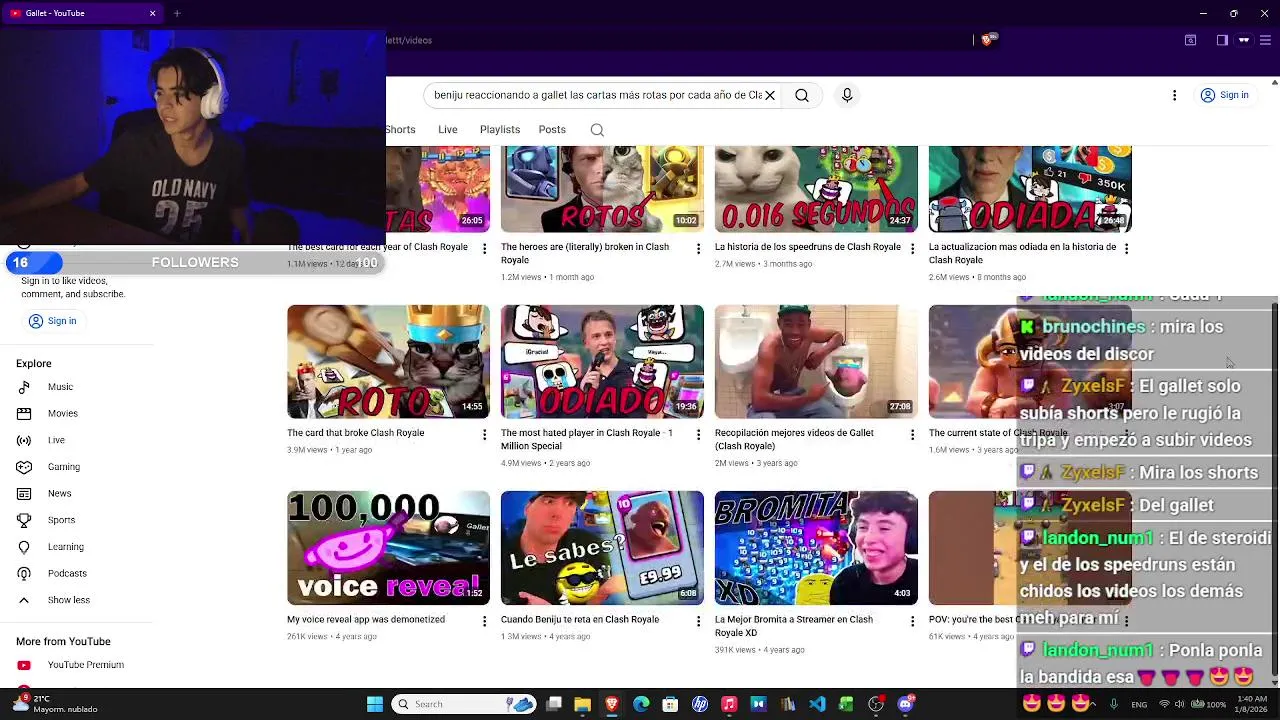Open options for 'The best card for each year' video

(x=485, y=248)
